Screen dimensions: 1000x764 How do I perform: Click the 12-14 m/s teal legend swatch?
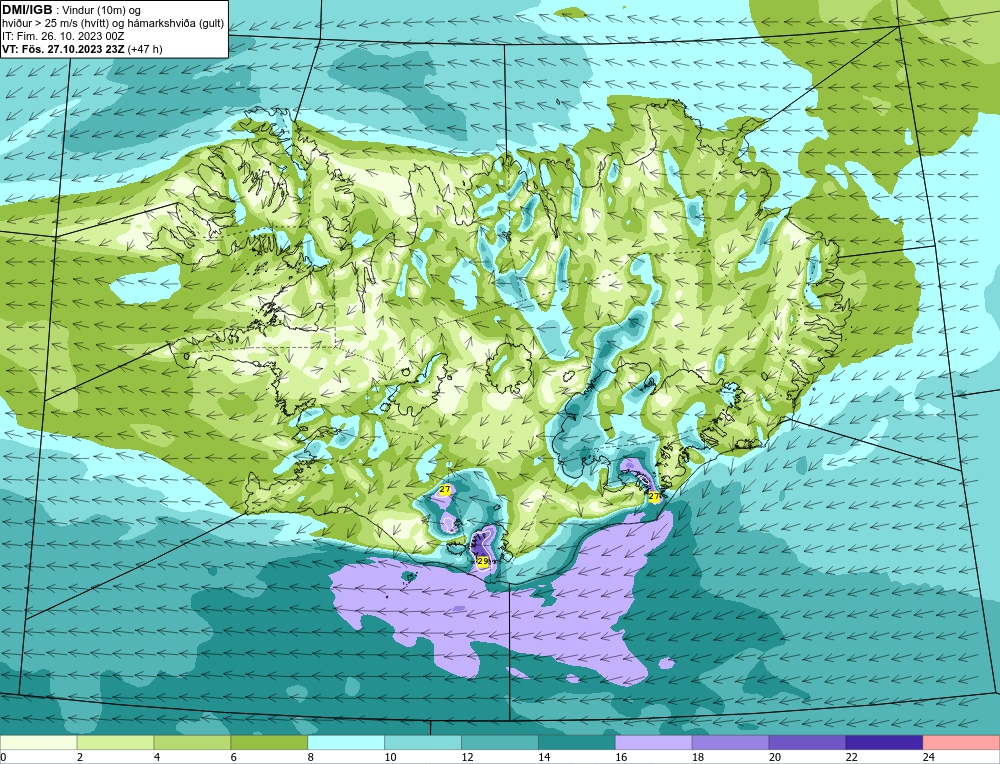500,743
